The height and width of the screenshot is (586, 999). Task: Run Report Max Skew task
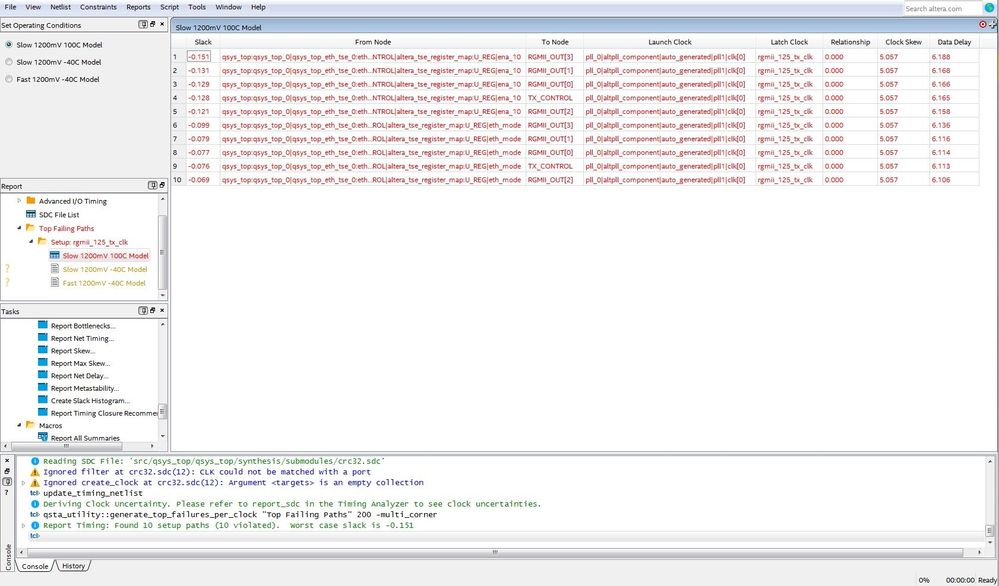(x=80, y=363)
